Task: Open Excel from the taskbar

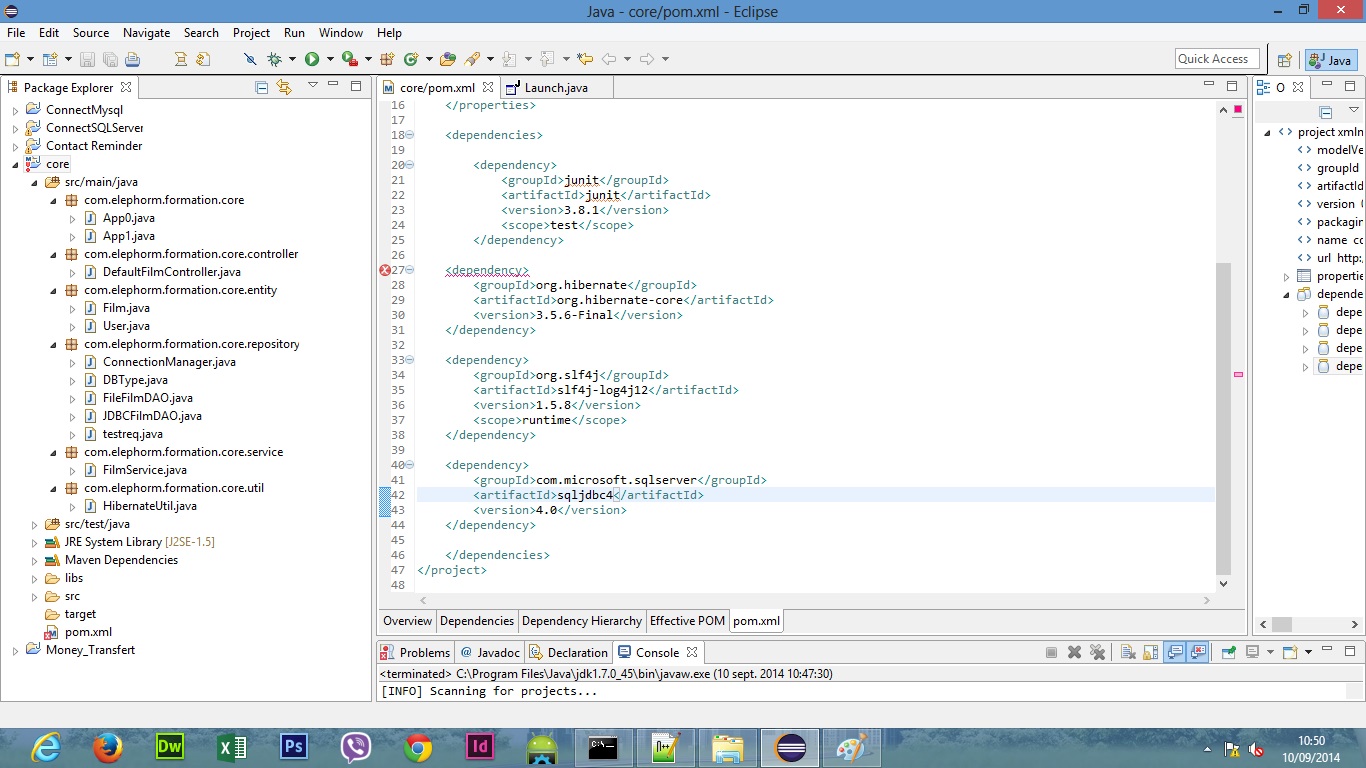Action: click(232, 747)
